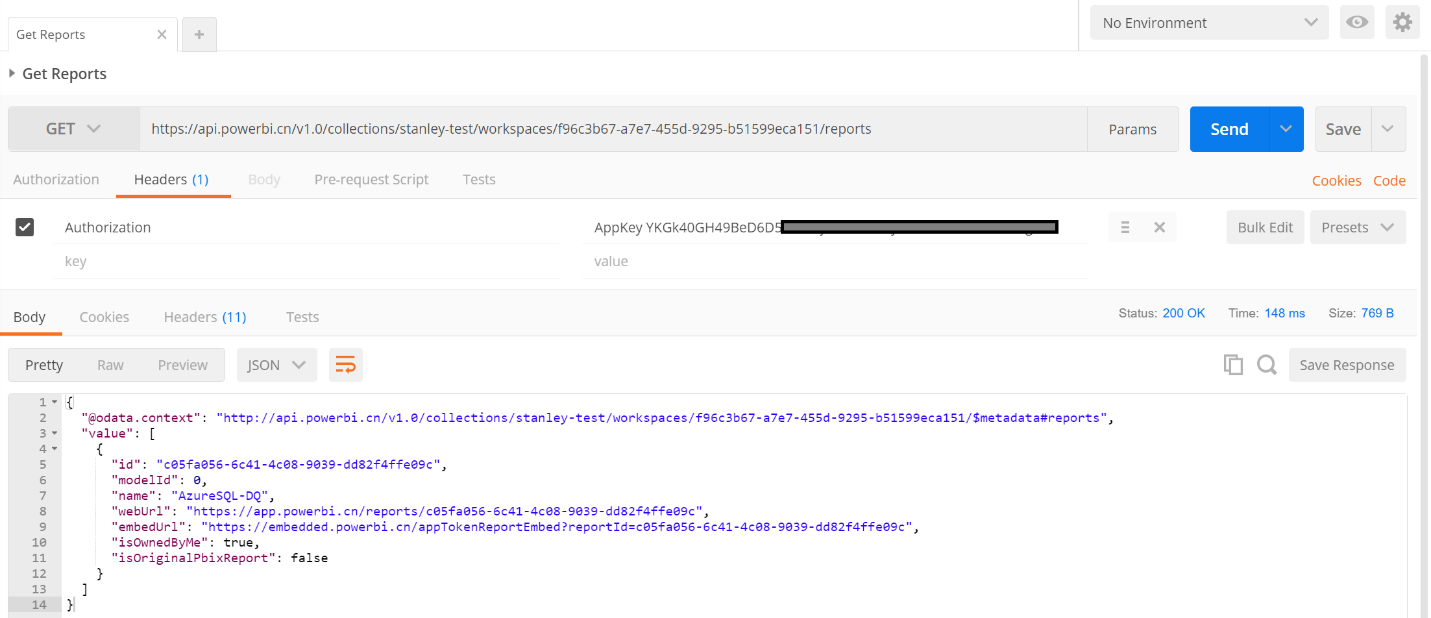Expand the JSON format dropdown

(277, 365)
